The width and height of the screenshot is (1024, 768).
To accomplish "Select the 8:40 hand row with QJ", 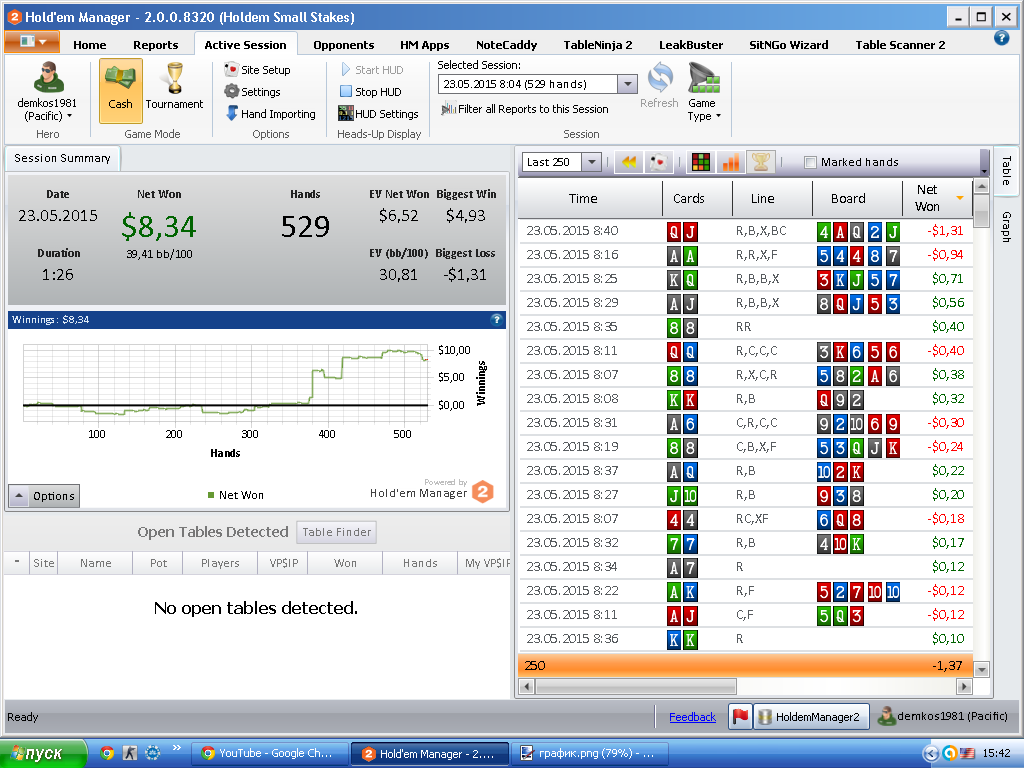I will 745,231.
